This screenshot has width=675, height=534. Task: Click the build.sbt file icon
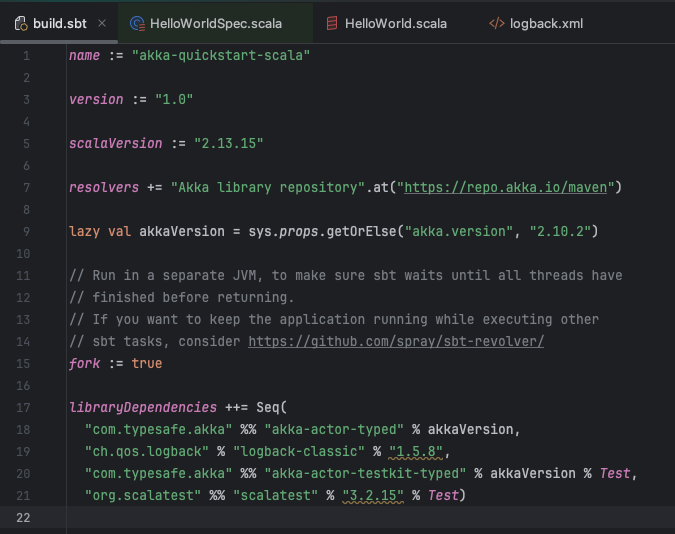pyautogui.click(x=21, y=23)
